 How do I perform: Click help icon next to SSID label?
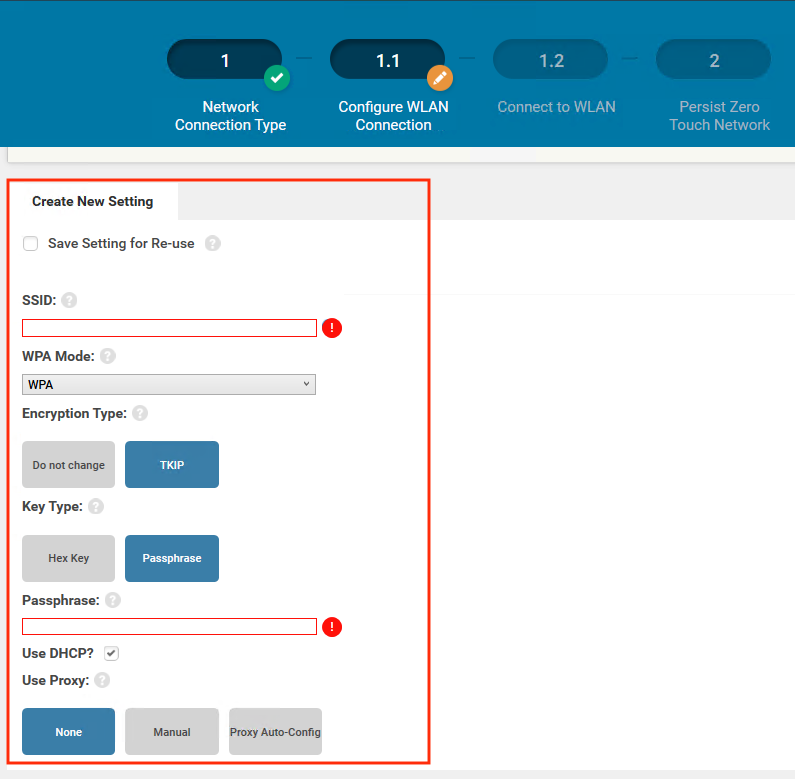(69, 300)
